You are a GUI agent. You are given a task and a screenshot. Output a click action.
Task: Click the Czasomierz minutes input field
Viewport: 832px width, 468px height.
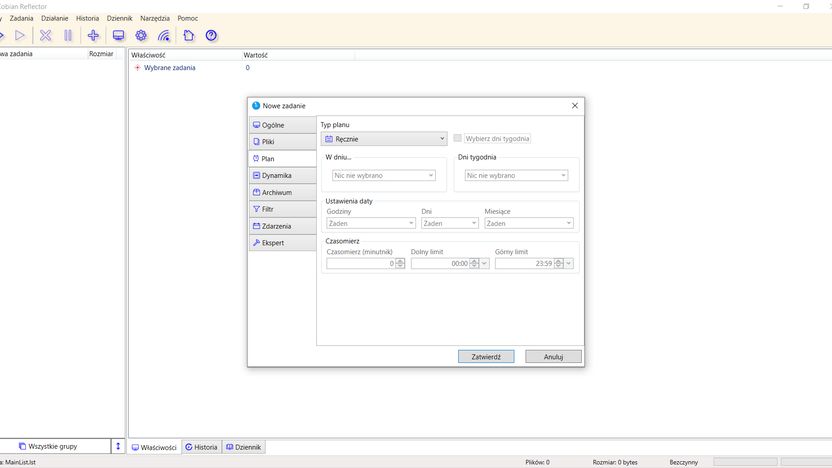pyautogui.click(x=361, y=264)
